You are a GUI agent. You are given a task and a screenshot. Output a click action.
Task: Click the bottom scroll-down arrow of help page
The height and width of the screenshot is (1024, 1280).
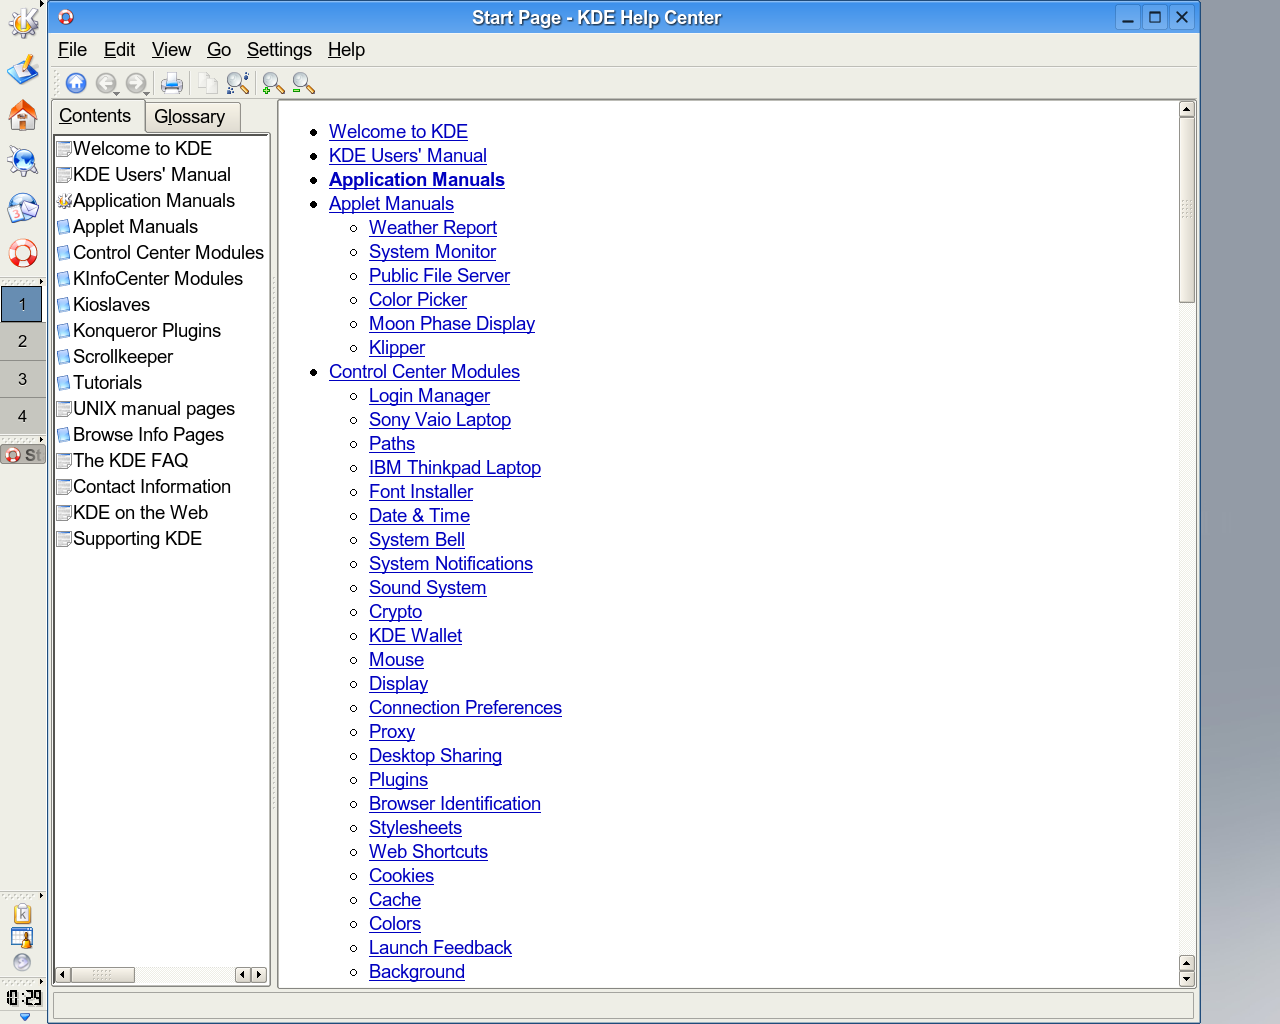pyautogui.click(x=1187, y=979)
